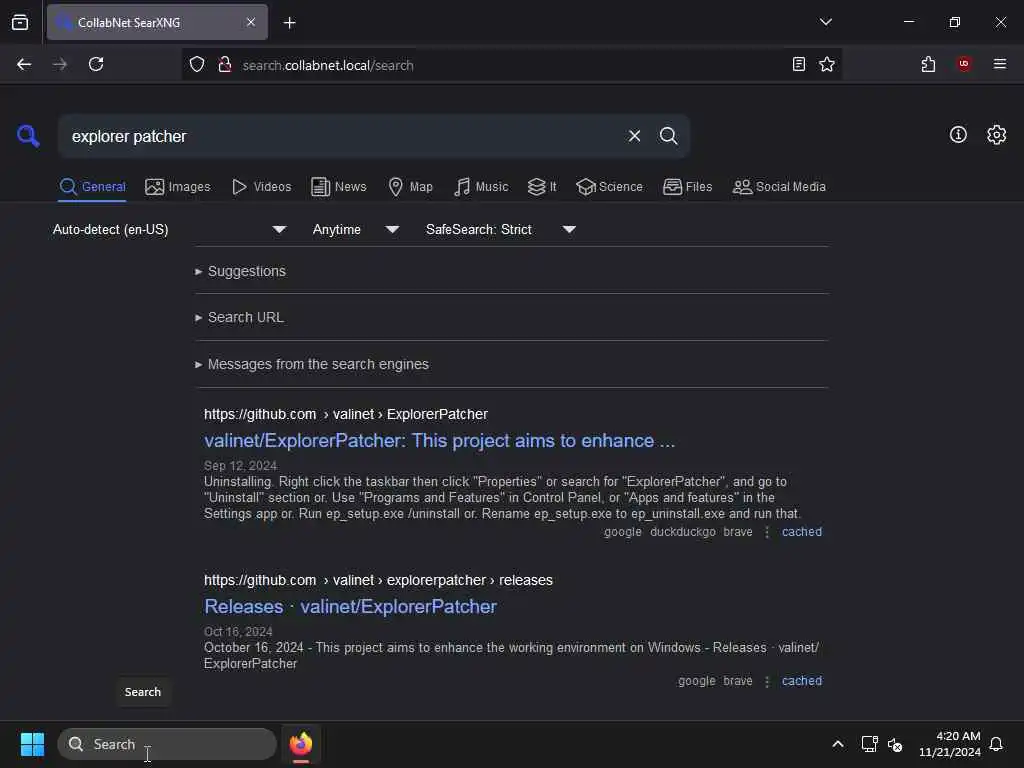Open network status tray icon
Image resolution: width=1024 pixels, height=768 pixels.
pos(869,744)
